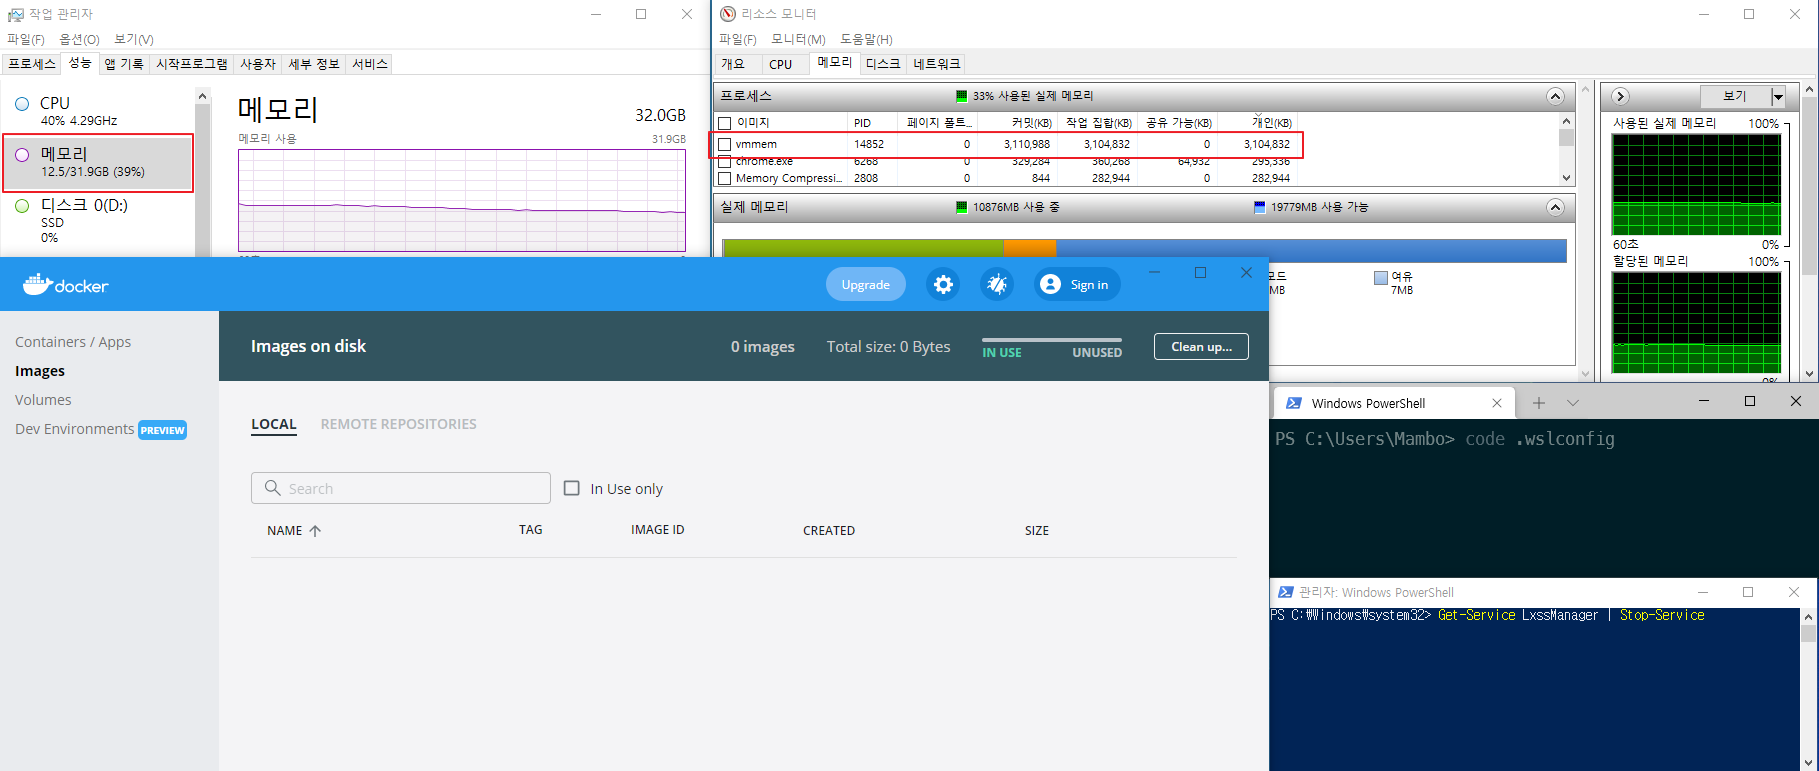Click the NAME column sort arrow
The height and width of the screenshot is (771, 1819).
click(315, 531)
